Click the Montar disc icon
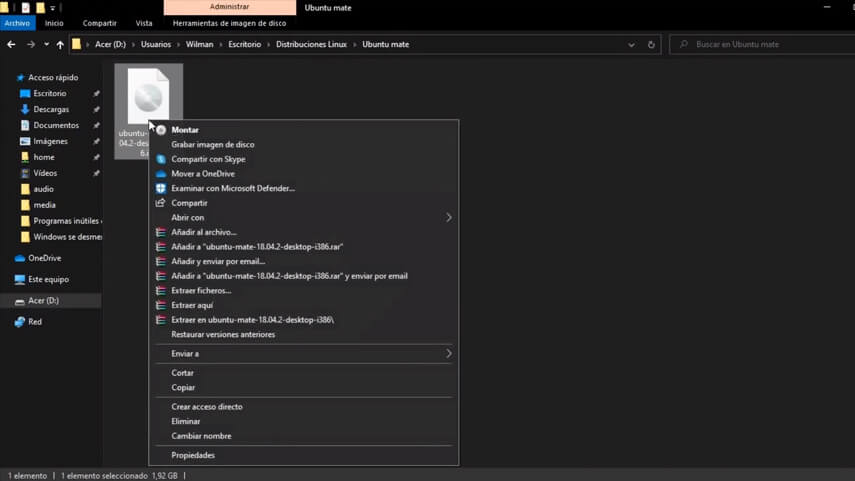Image resolution: width=855 pixels, height=481 pixels. click(161, 130)
